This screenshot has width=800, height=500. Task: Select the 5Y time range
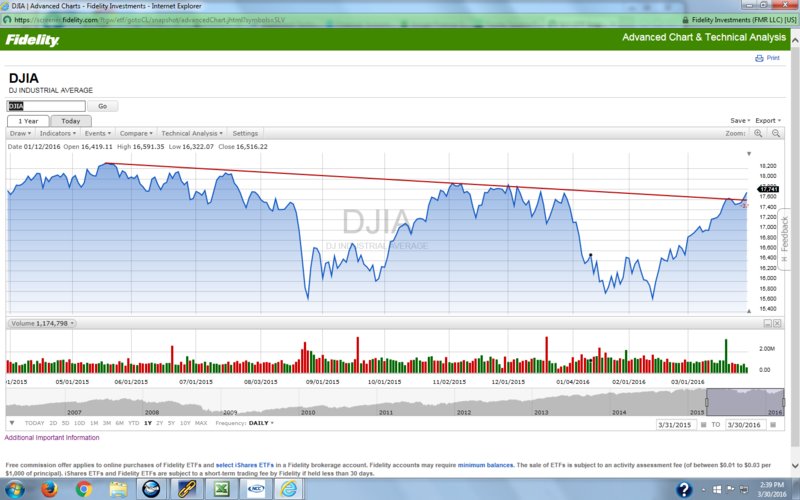(x=171, y=423)
